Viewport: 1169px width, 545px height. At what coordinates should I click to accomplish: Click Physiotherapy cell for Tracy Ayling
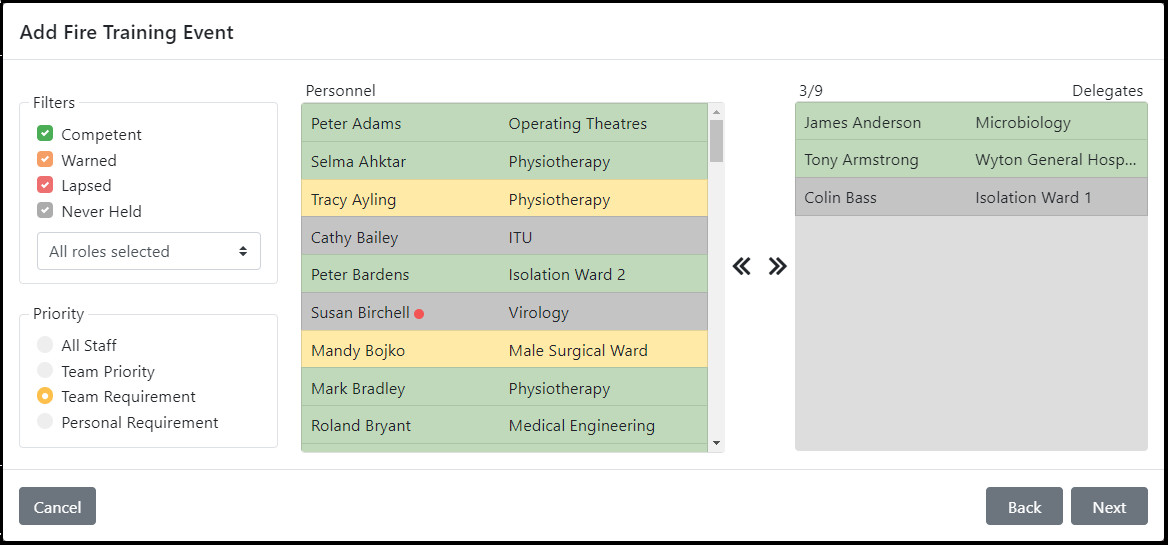click(559, 200)
